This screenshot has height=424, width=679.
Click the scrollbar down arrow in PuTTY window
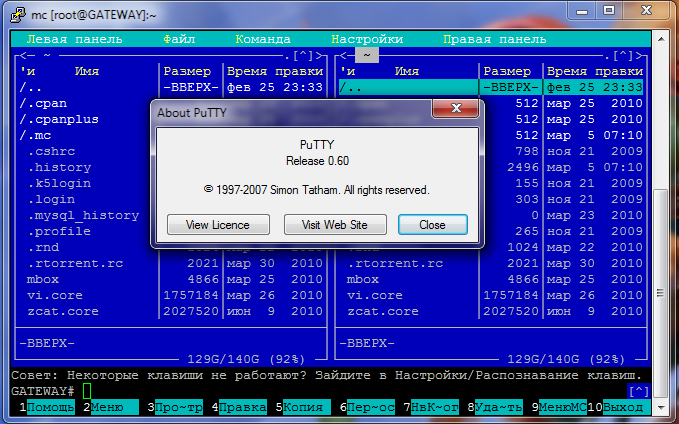(x=661, y=408)
